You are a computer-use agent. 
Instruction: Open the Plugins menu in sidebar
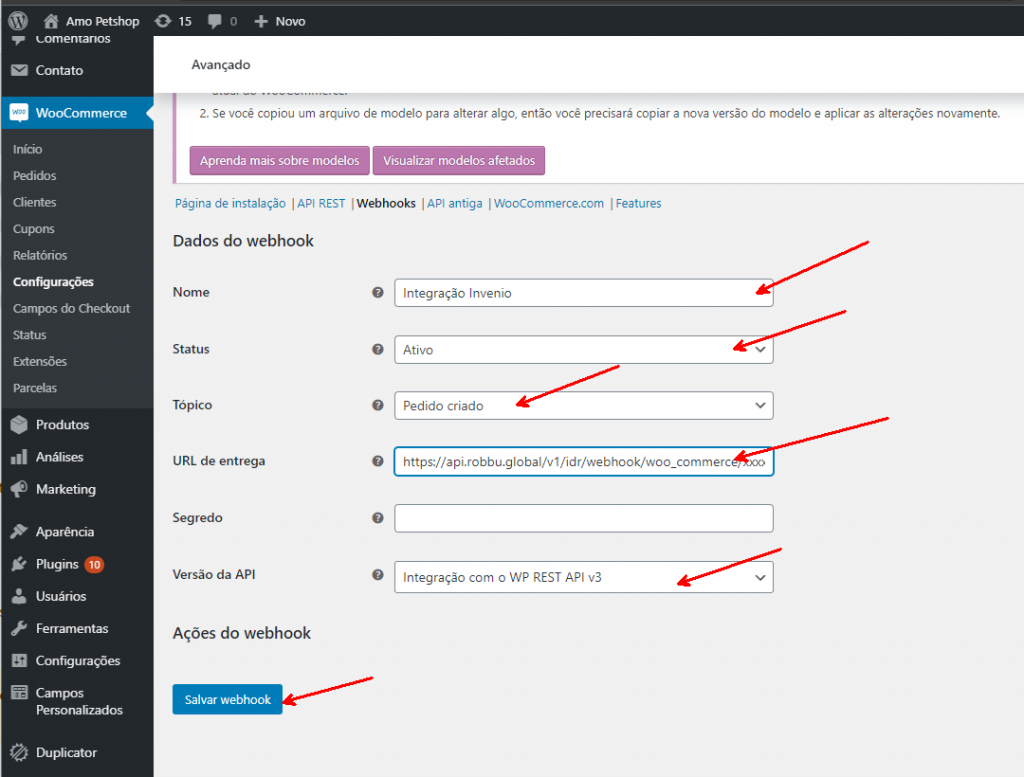point(57,564)
